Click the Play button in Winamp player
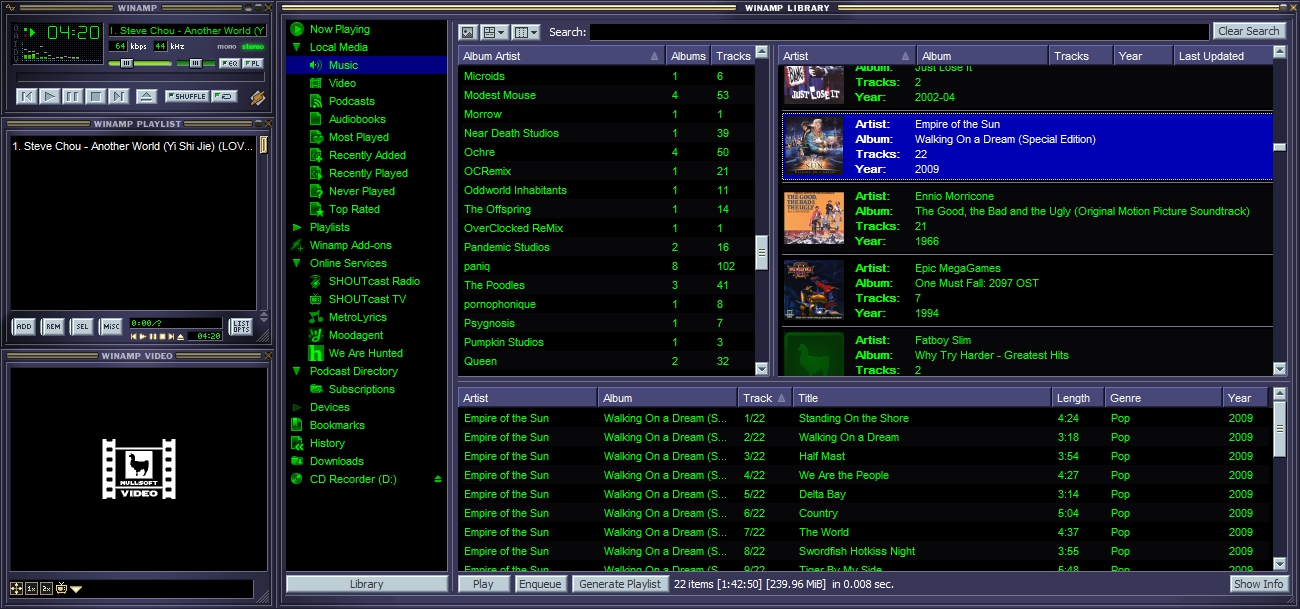Viewport: 1300px width, 609px height. 50,96
